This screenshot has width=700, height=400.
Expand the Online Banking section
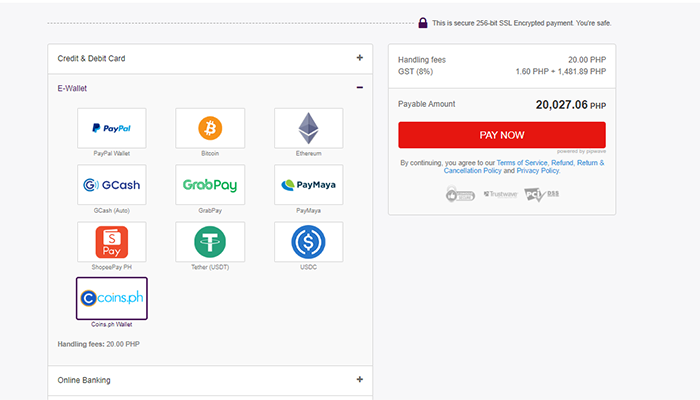[x=359, y=380]
